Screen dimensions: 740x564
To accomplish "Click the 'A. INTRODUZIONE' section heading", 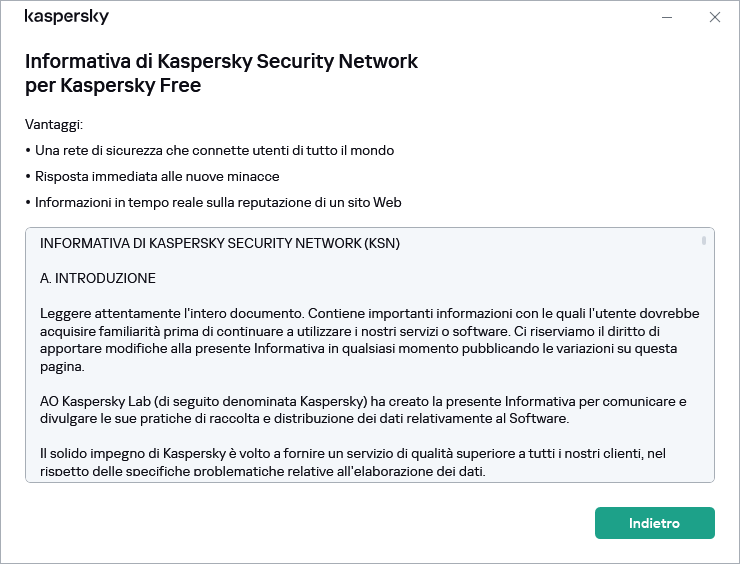I will click(98, 277).
